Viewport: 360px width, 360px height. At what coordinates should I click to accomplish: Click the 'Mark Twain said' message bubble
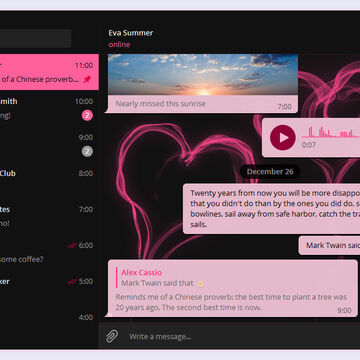click(x=329, y=245)
